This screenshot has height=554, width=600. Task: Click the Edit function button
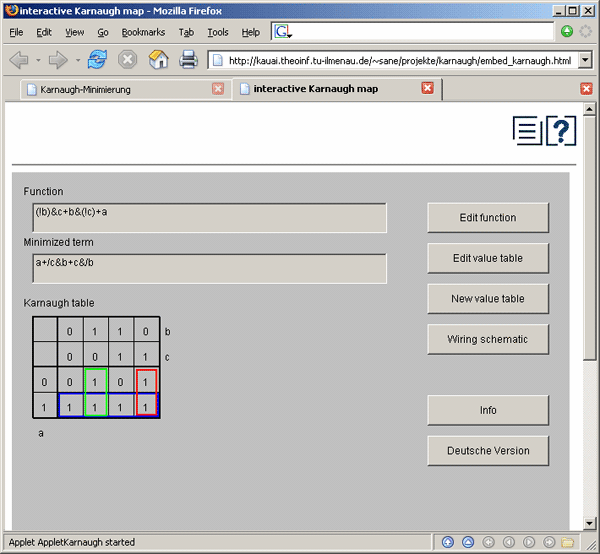pos(488,218)
